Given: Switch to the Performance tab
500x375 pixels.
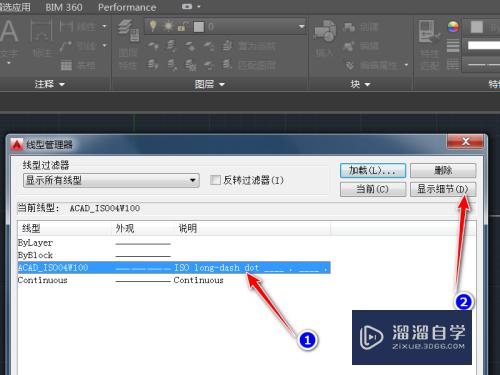Looking at the screenshot, I should tap(127, 7).
